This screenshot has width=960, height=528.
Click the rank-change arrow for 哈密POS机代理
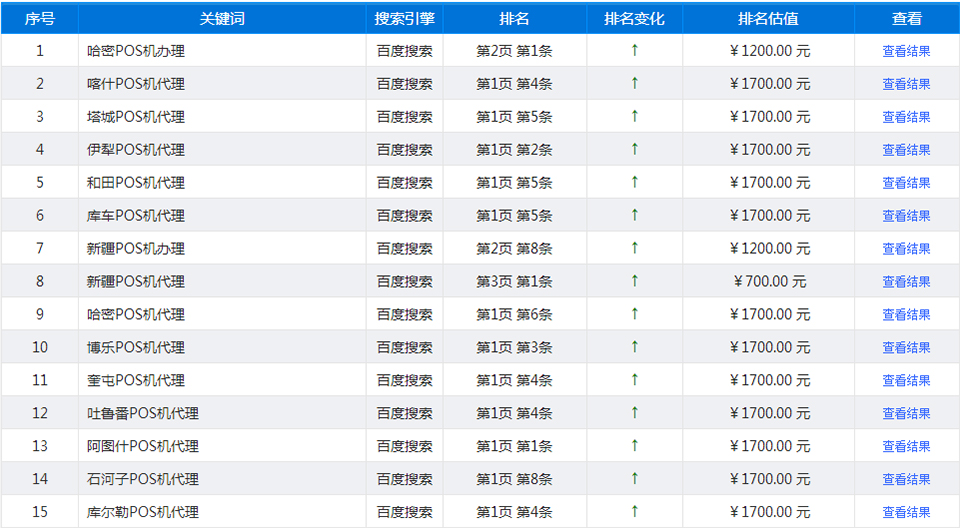click(634, 314)
